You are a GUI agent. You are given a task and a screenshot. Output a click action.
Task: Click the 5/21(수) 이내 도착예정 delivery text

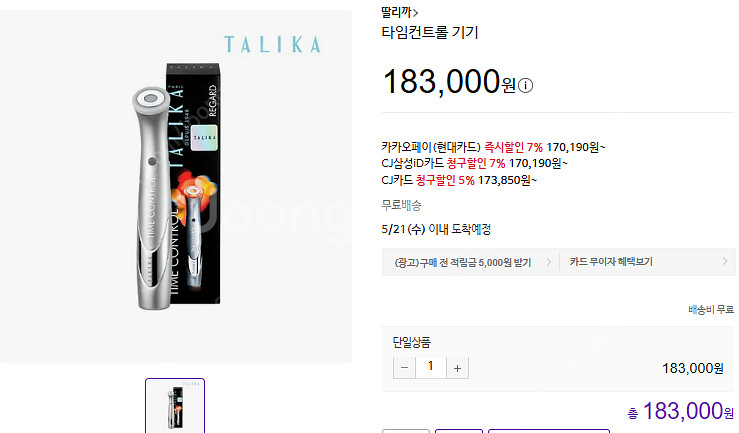pos(436,229)
